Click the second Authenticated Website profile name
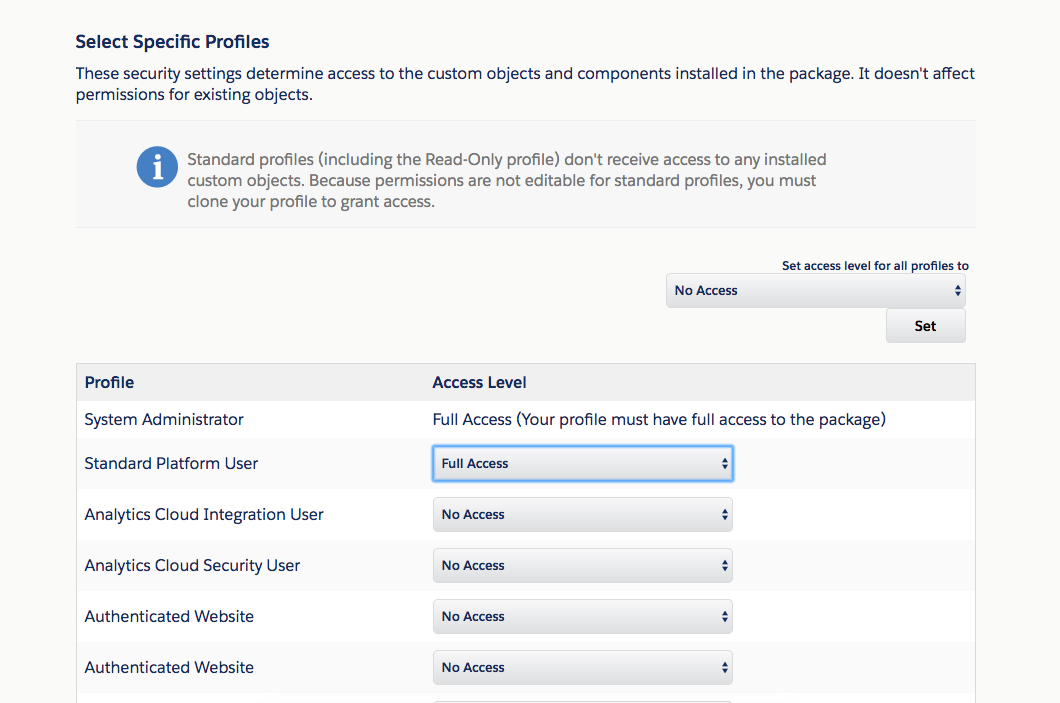The width and height of the screenshot is (1060, 703). point(169,668)
